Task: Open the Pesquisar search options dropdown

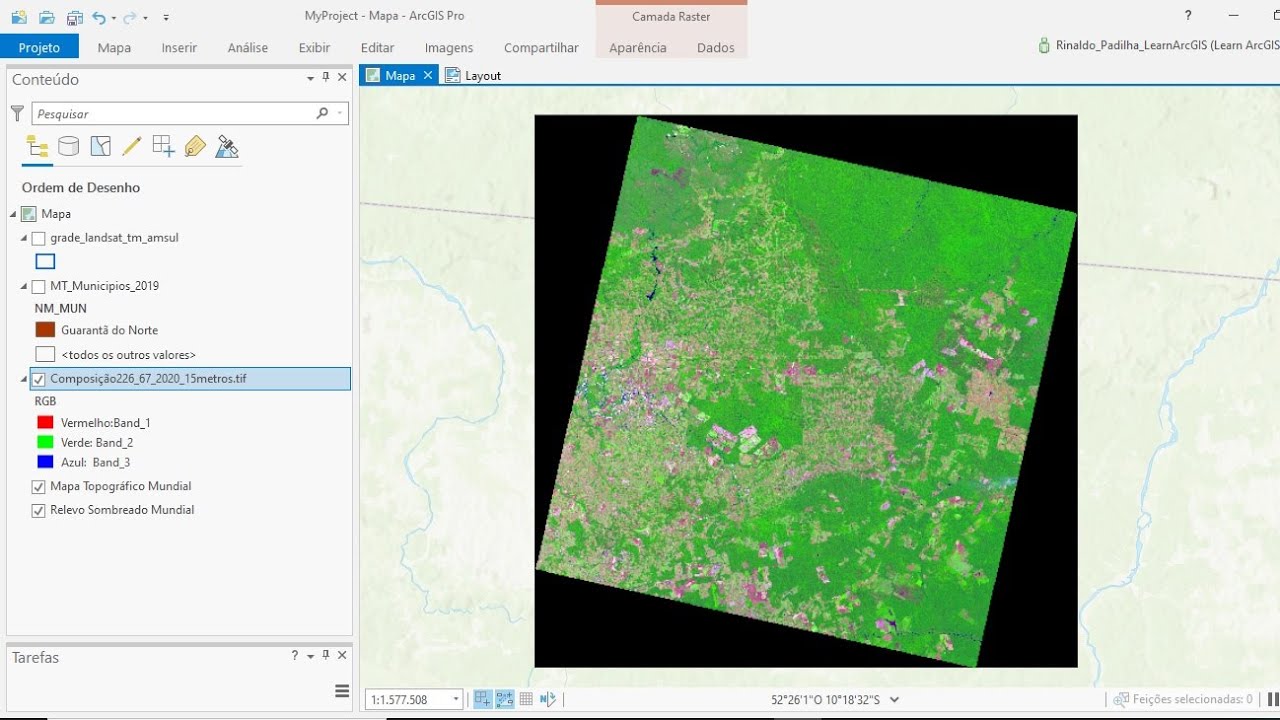Action: 340,113
